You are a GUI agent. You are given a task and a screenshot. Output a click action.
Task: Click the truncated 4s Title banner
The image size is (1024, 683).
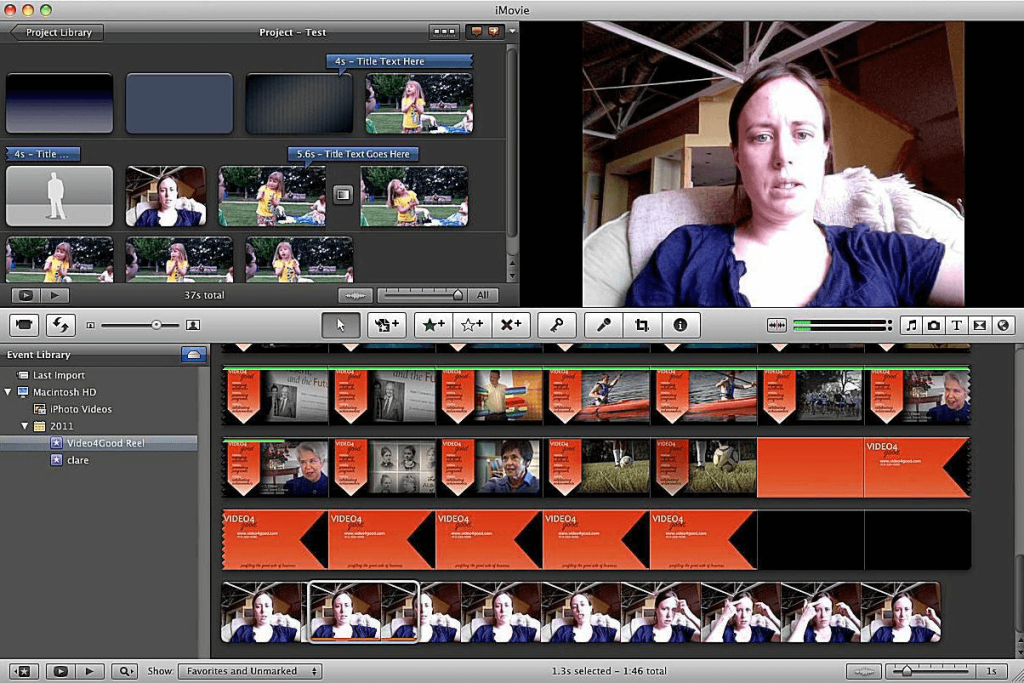[43, 154]
